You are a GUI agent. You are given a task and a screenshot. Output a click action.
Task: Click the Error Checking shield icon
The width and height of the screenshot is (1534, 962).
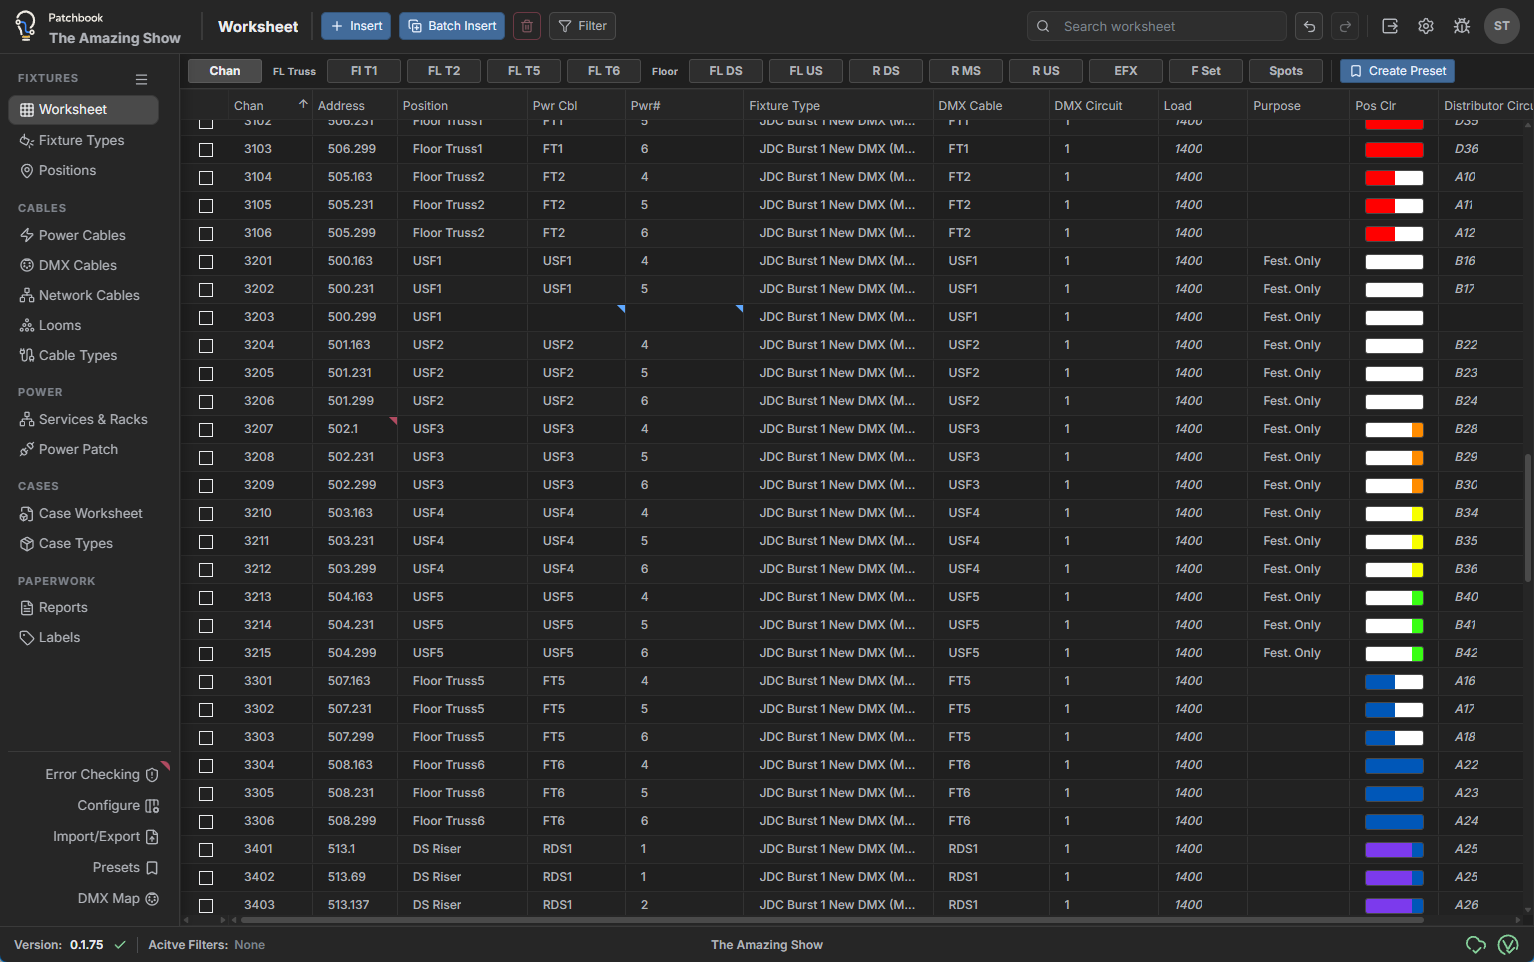point(152,775)
